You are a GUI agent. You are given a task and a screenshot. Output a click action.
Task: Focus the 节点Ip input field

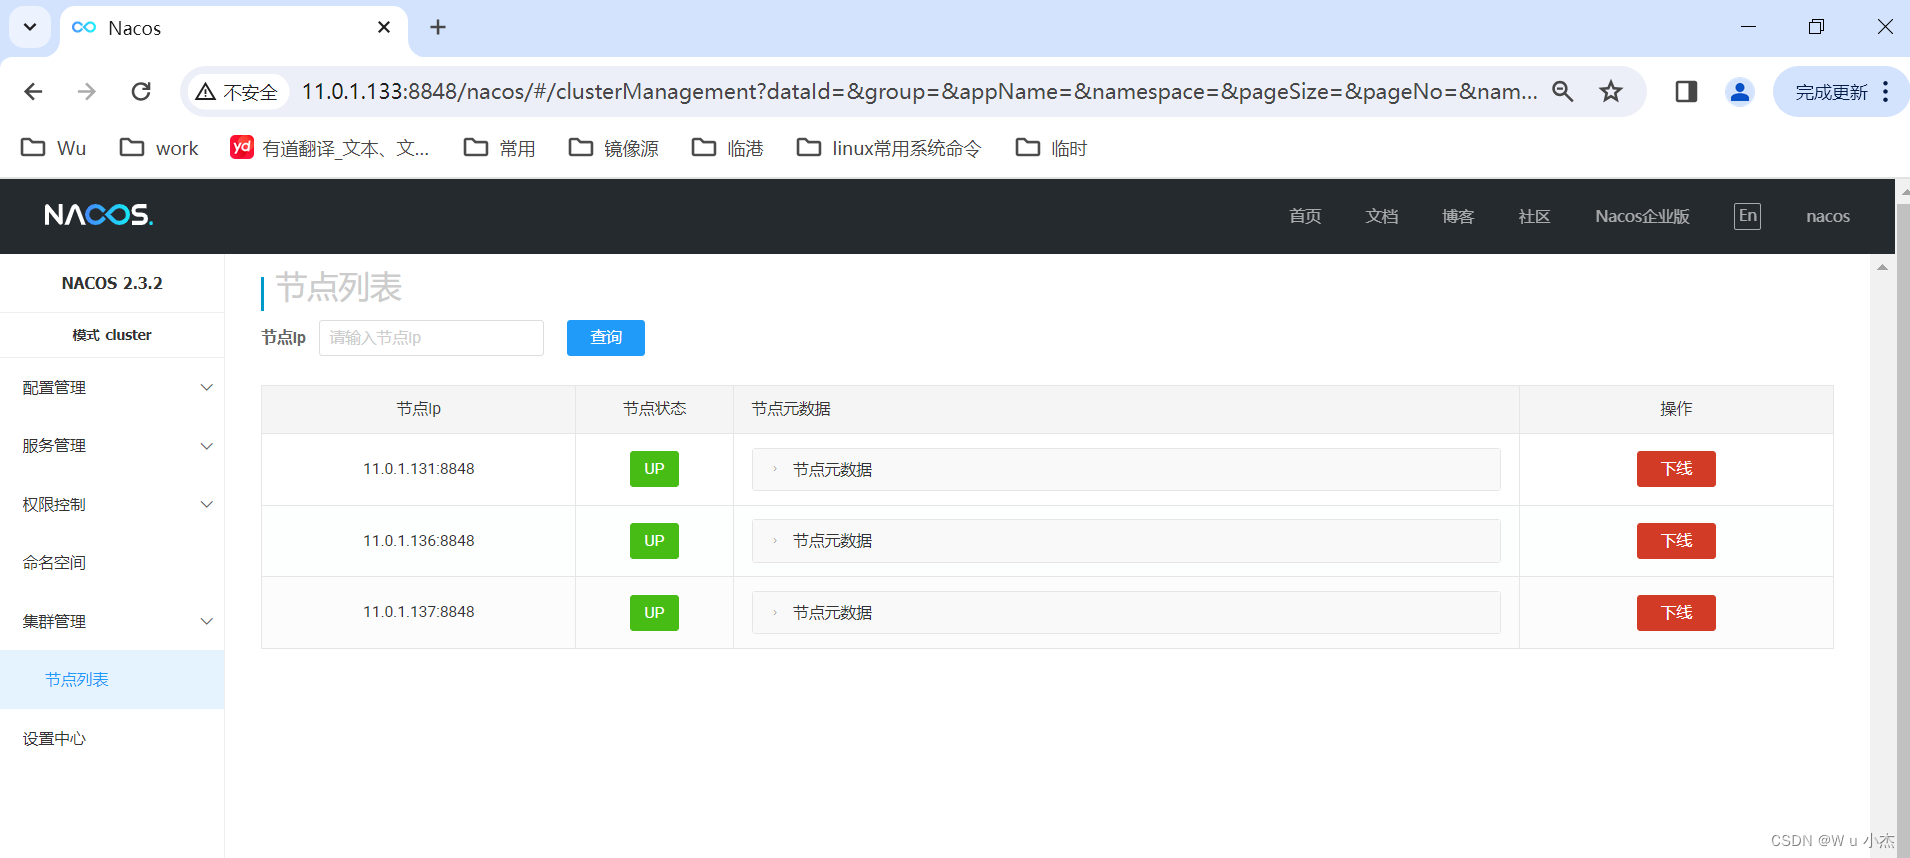pyautogui.click(x=431, y=338)
